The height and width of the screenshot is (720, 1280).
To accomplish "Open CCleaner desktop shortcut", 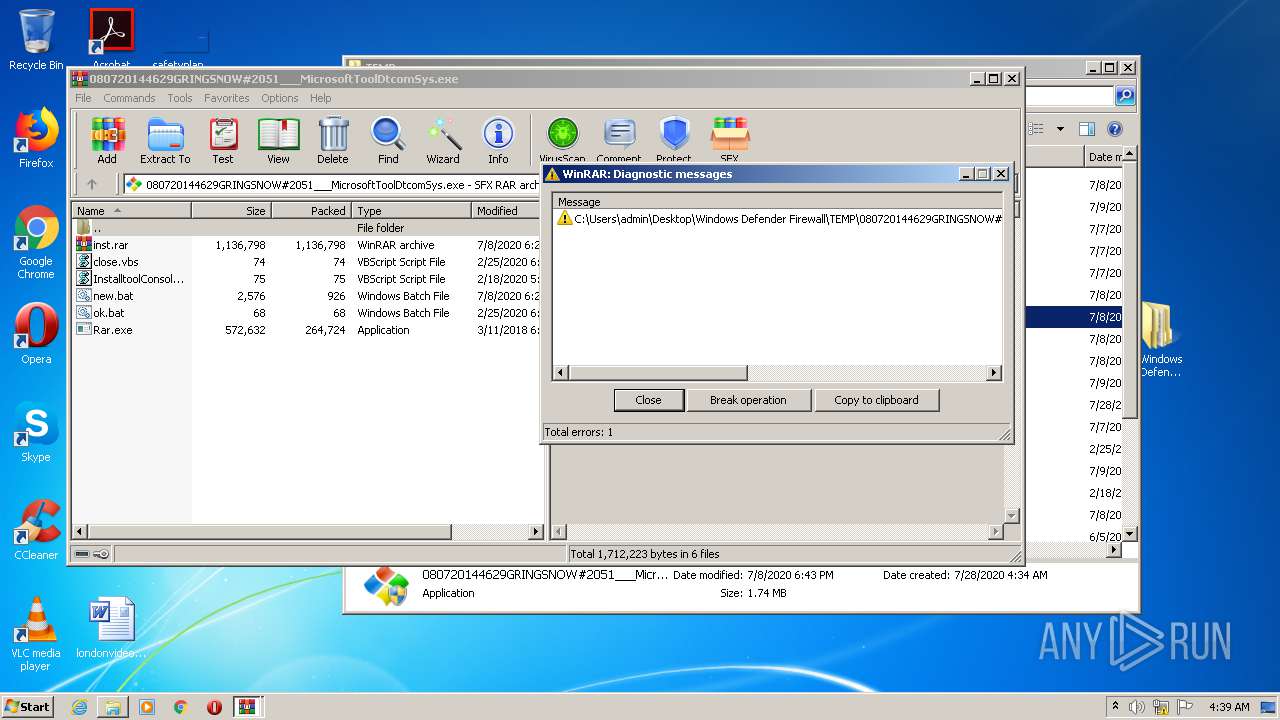I will pyautogui.click(x=36, y=530).
